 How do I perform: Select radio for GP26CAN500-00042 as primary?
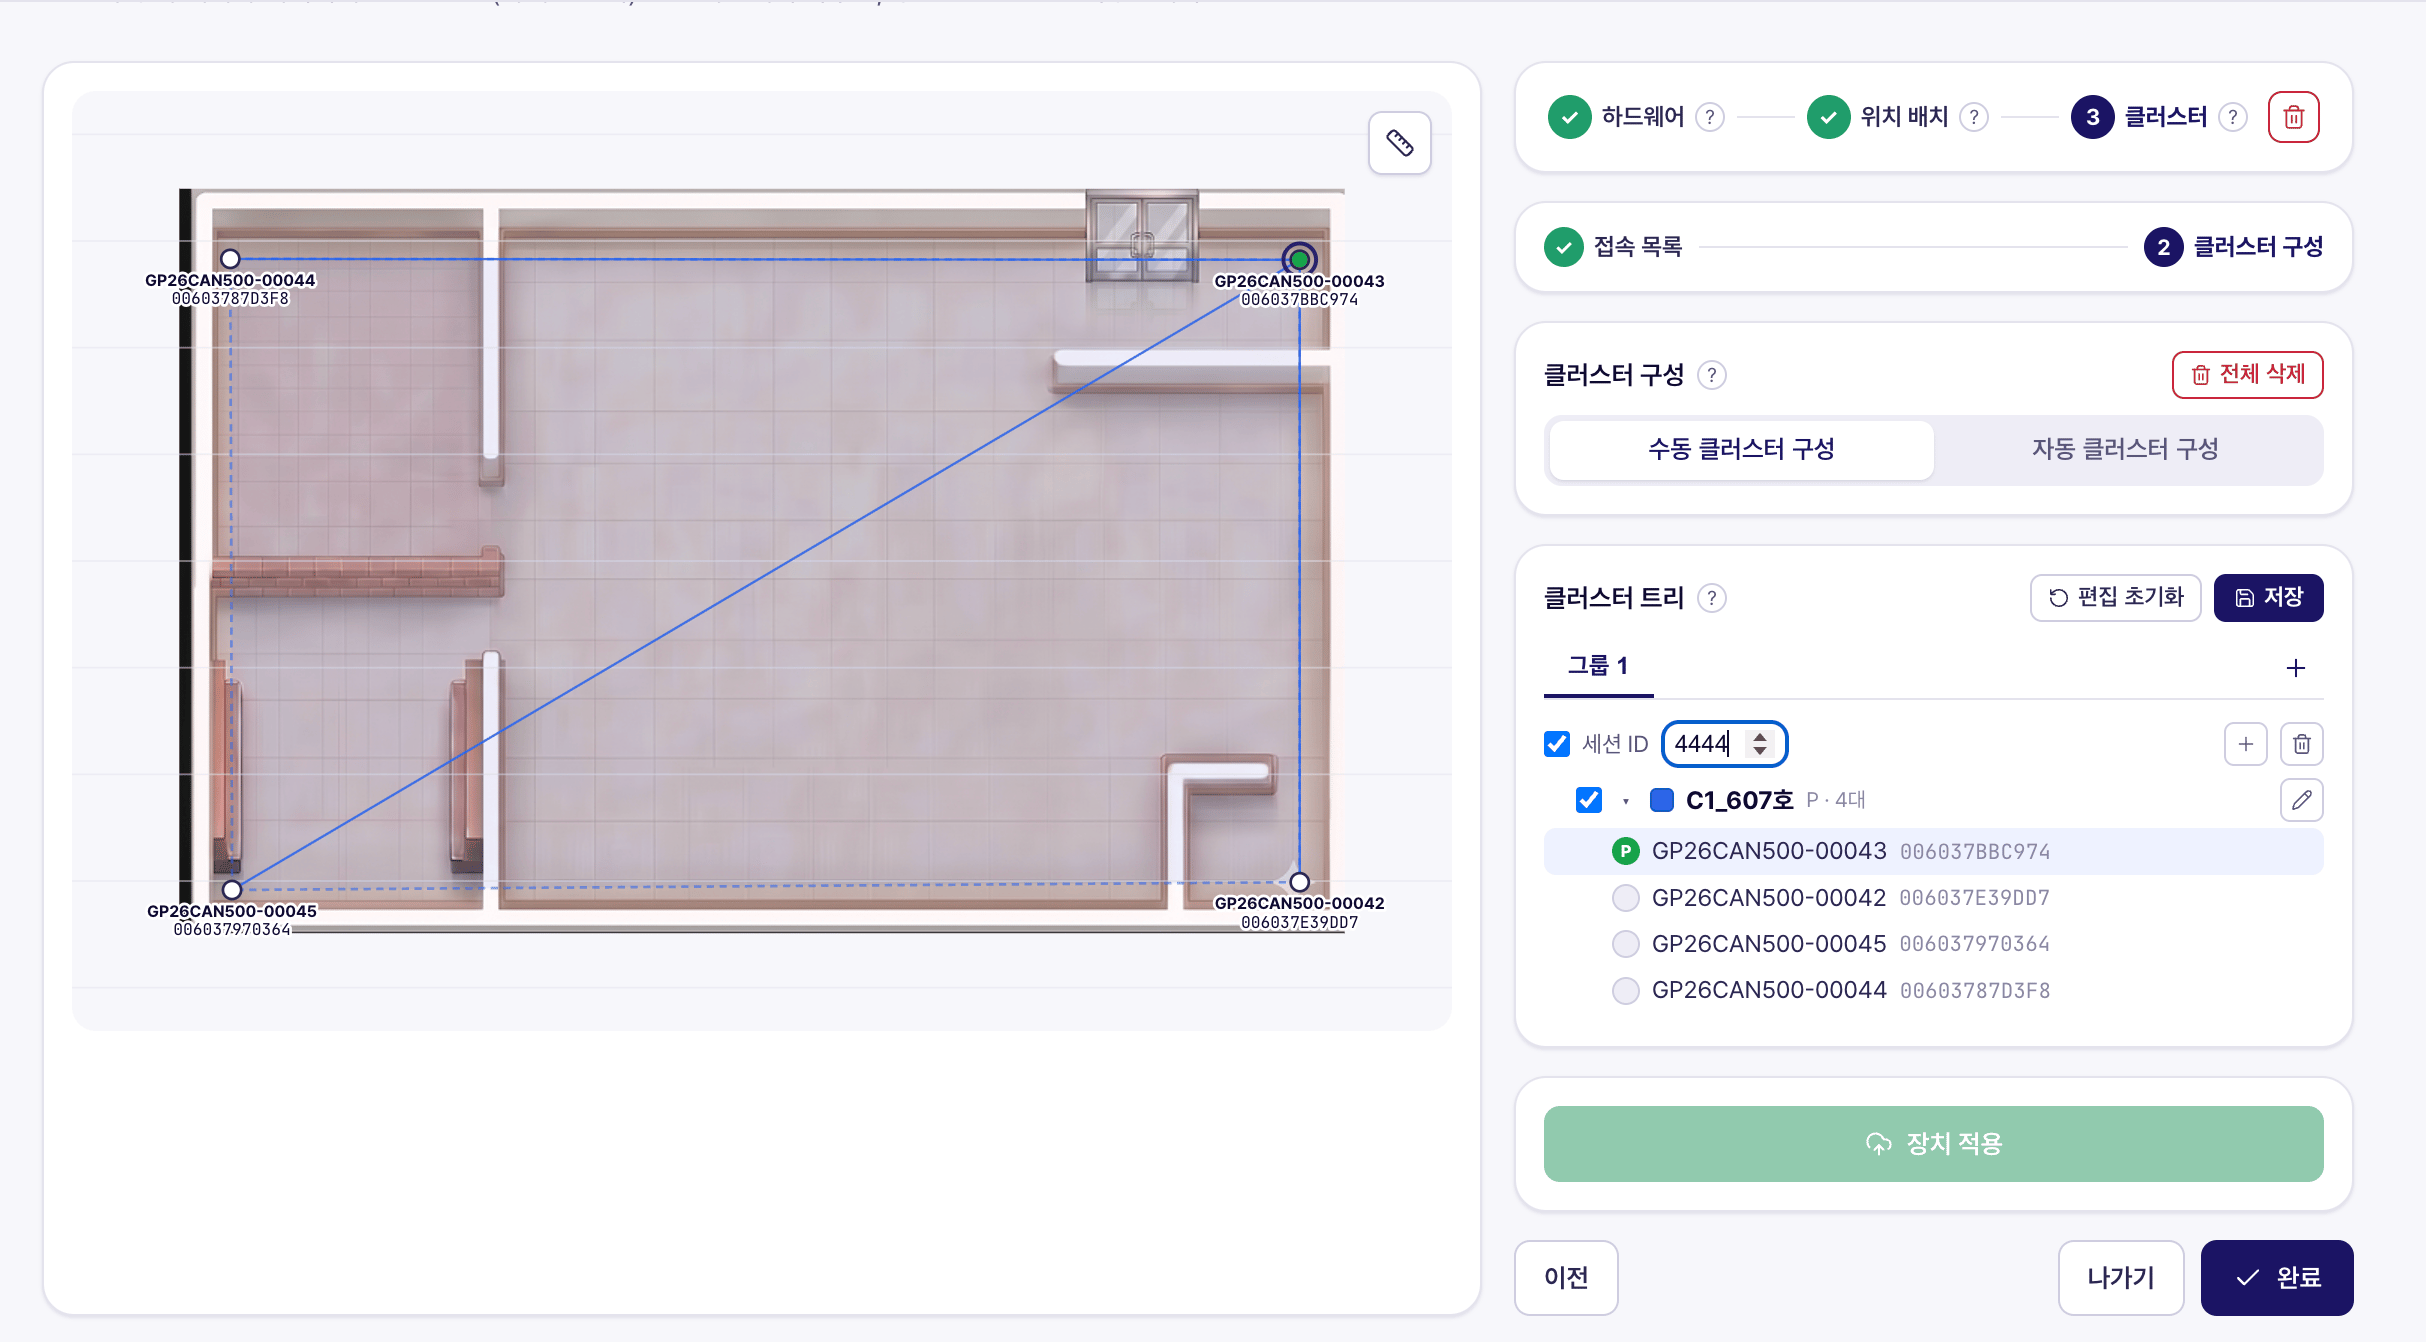point(1626,898)
